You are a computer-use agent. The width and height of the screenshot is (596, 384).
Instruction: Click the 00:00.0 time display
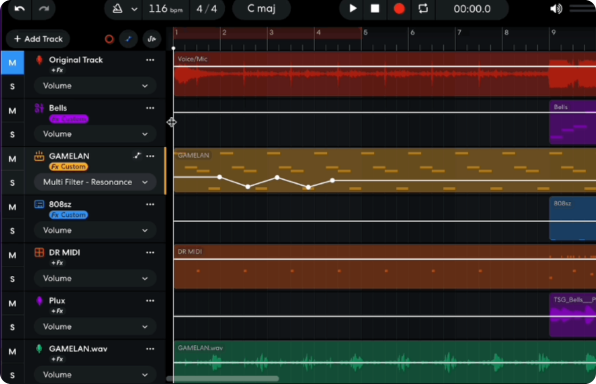point(472,8)
